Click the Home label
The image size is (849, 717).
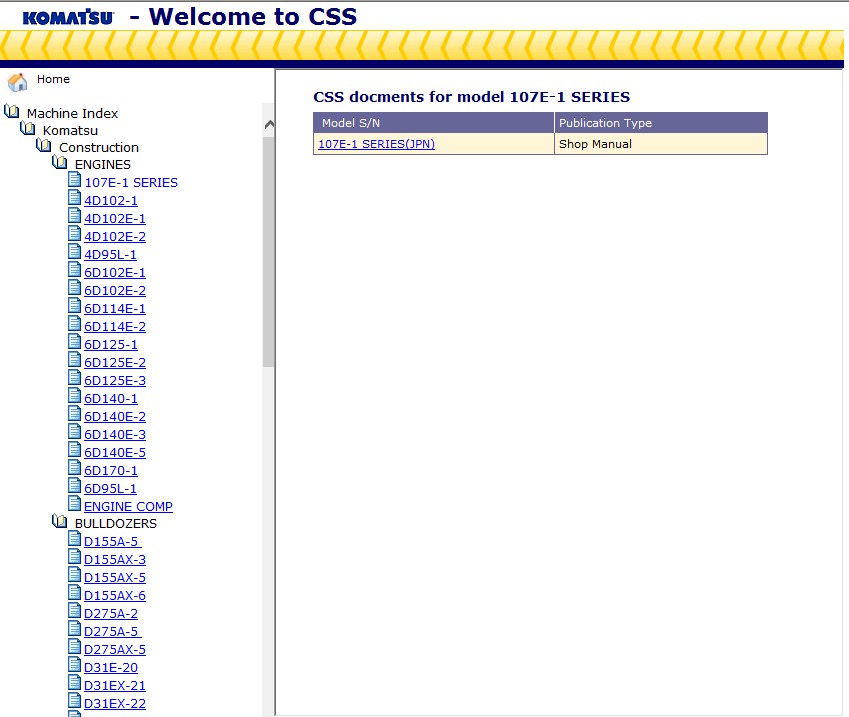[x=53, y=79]
